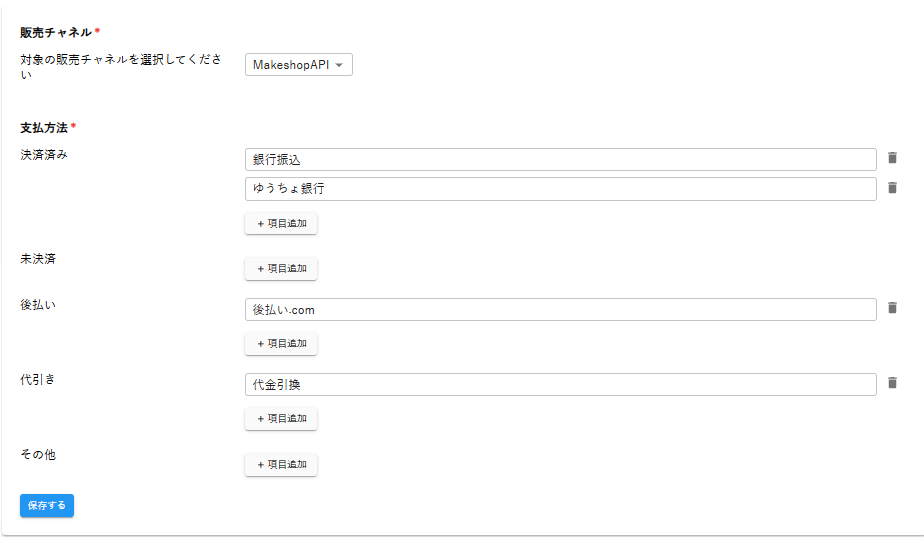Delete the 後払い.com entry with trash icon
Screen dimensions: 924x540
(892, 308)
